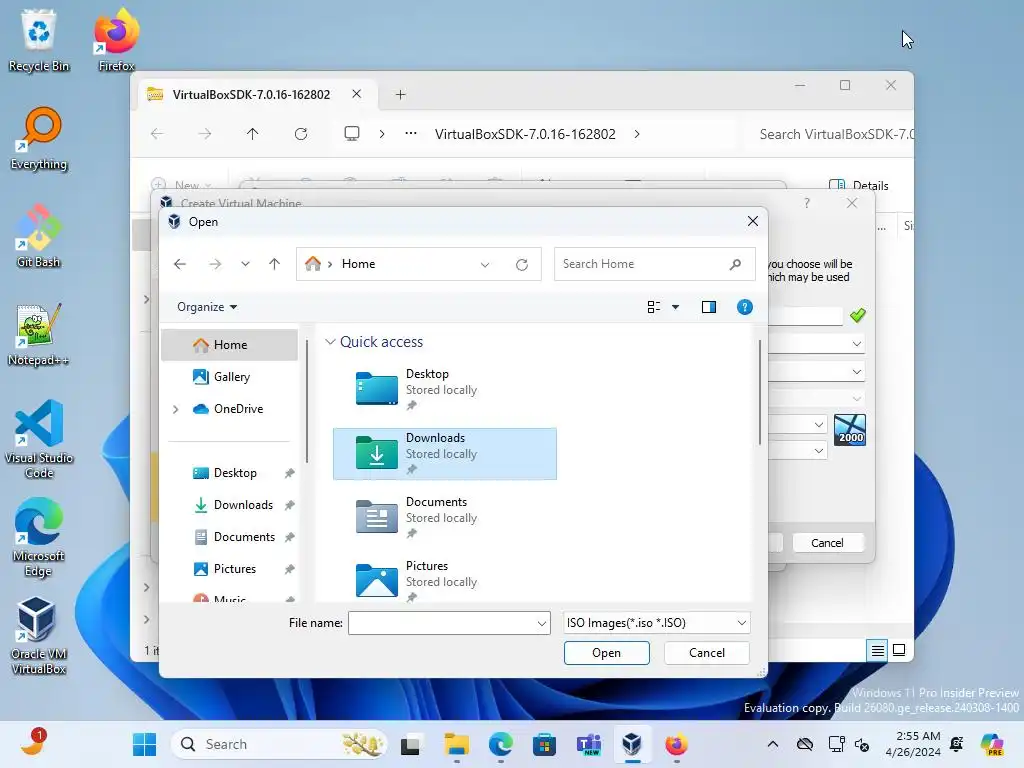Click the Search Home field
The image size is (1024, 768).
tap(654, 264)
